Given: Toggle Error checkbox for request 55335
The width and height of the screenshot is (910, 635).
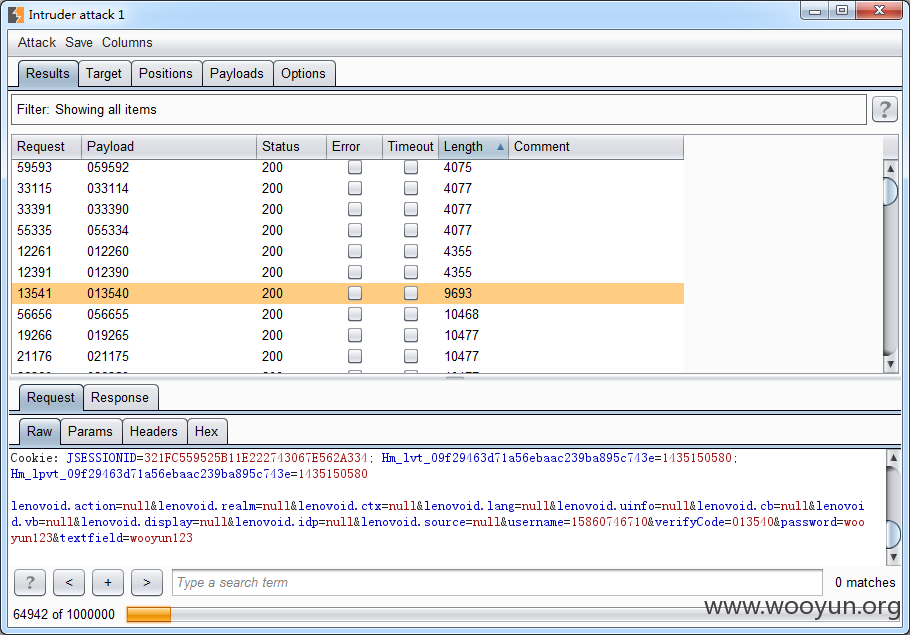Looking at the screenshot, I should click(355, 230).
